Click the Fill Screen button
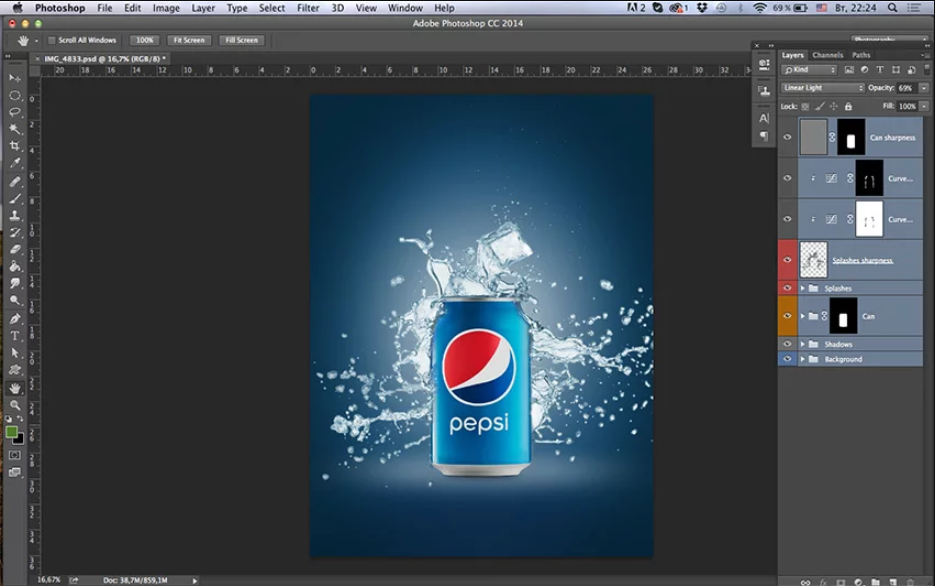 [x=242, y=41]
